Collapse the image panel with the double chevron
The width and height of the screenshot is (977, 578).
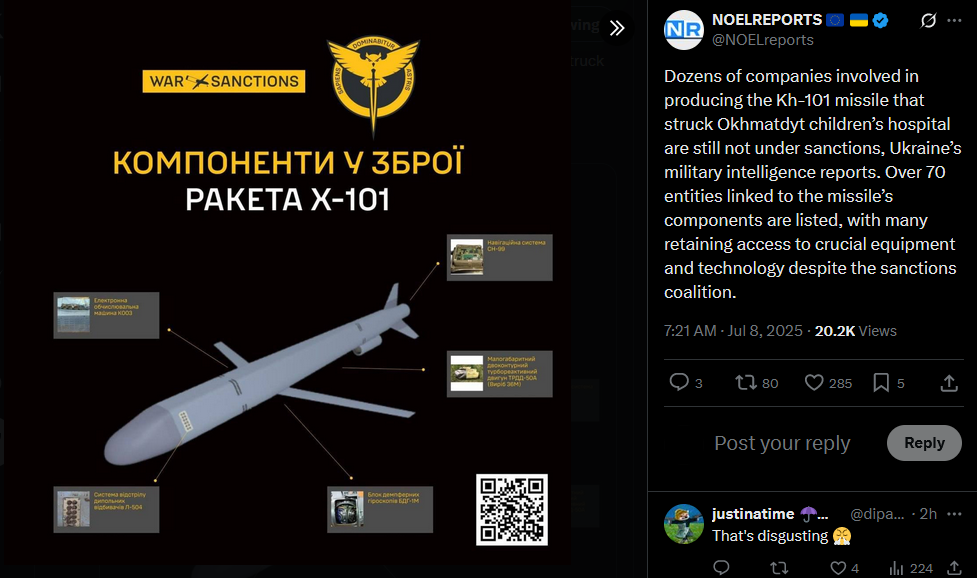(617, 28)
